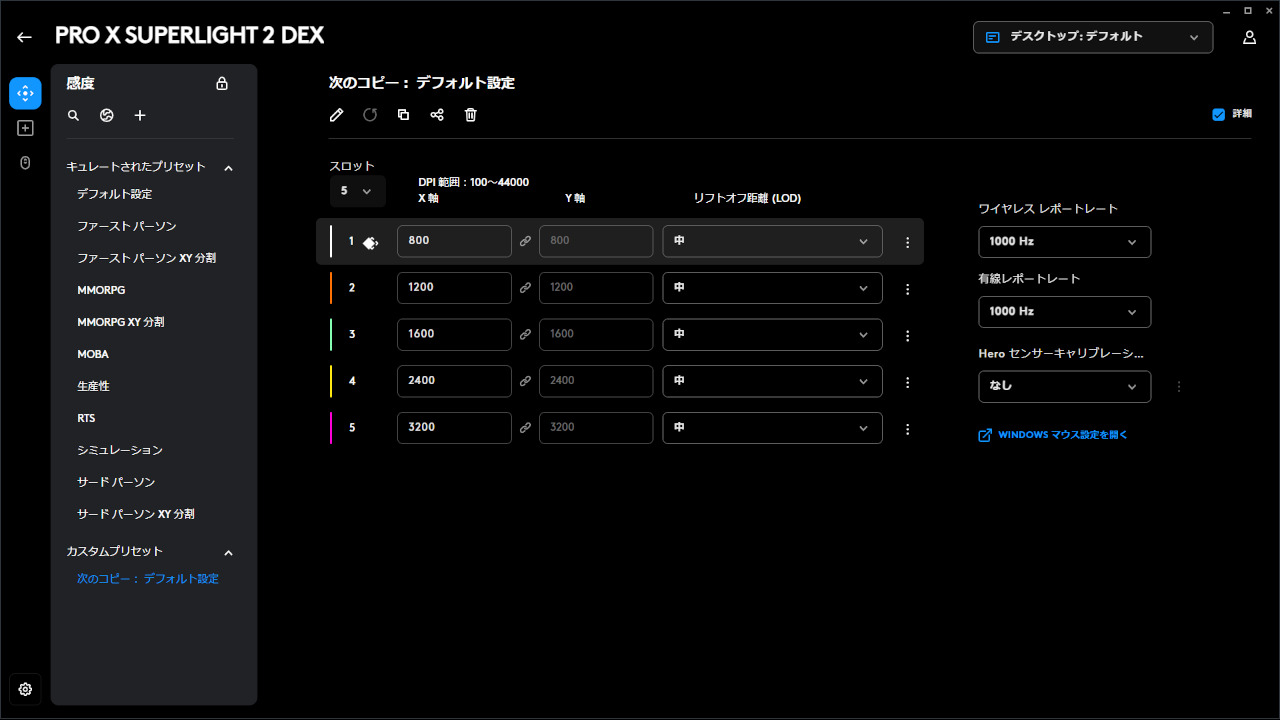Duplicate the preset with copy icon

click(403, 115)
